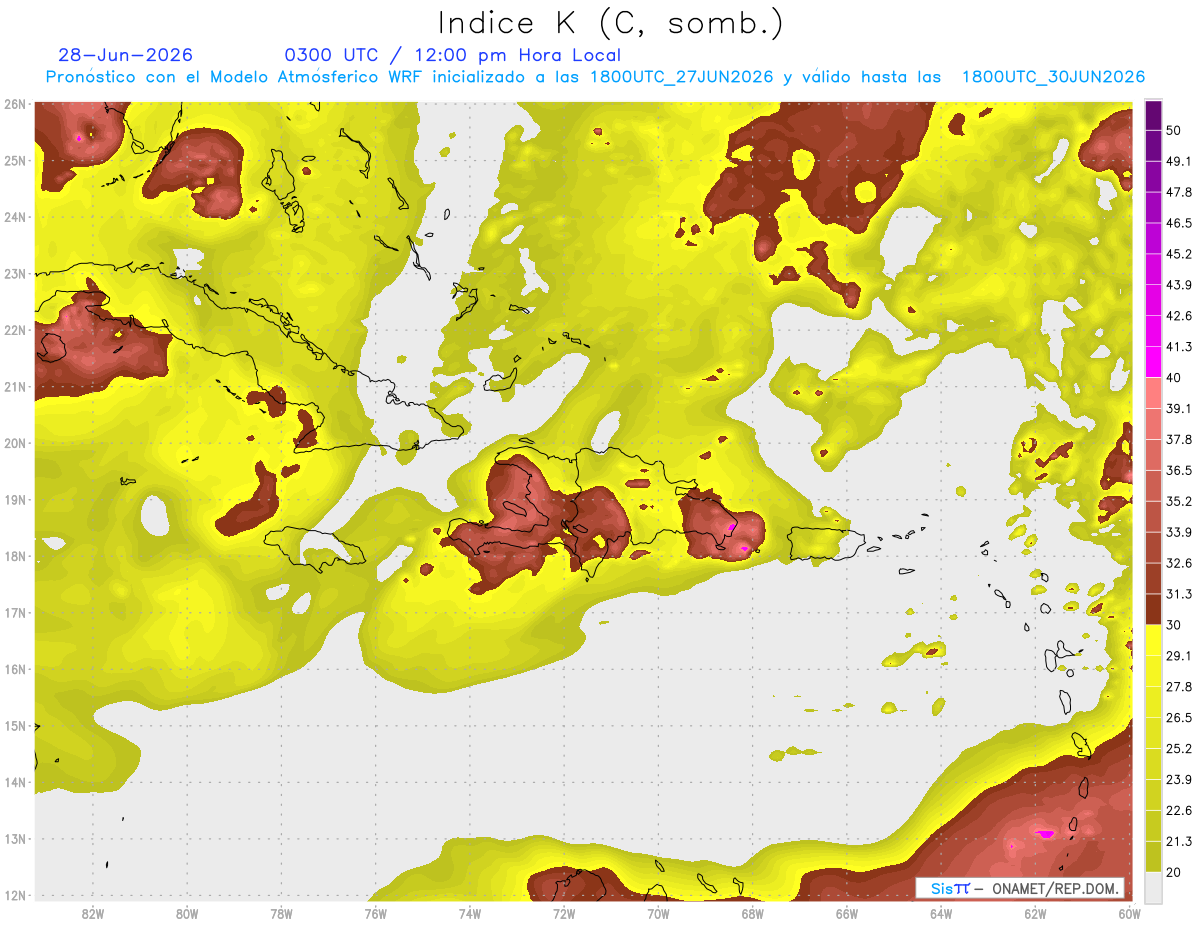
Task: Click the colorbar label "23.9"
Action: point(1178,779)
